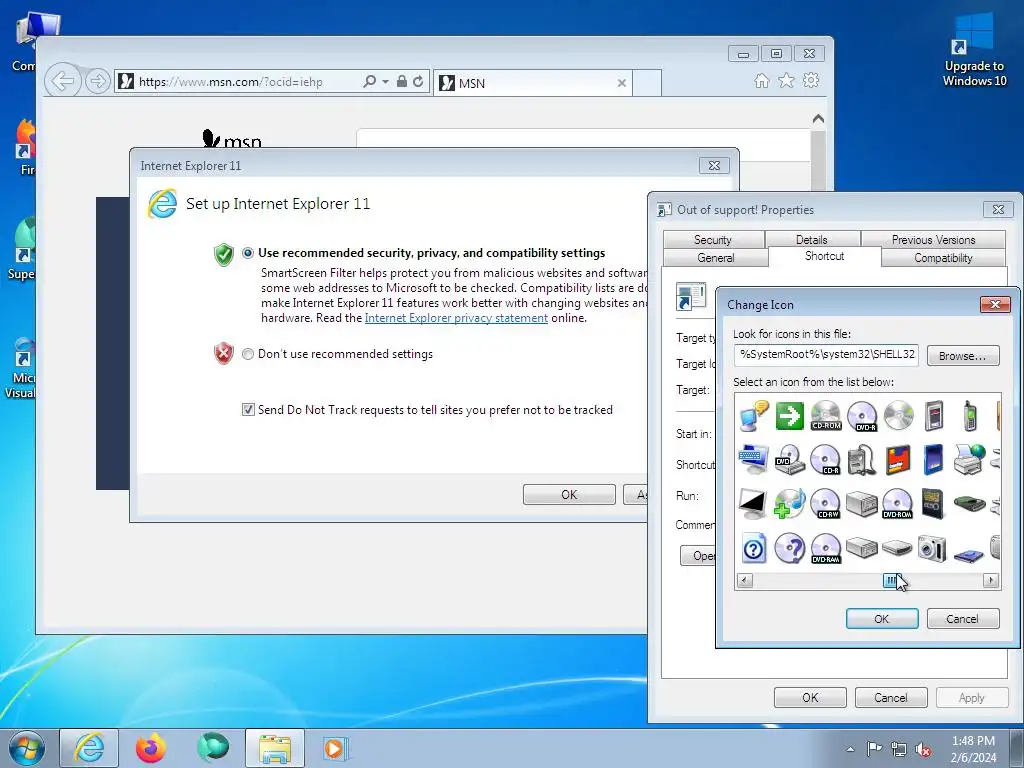Open a new IE tab
Screen dimensions: 1024x768
tap(647, 83)
